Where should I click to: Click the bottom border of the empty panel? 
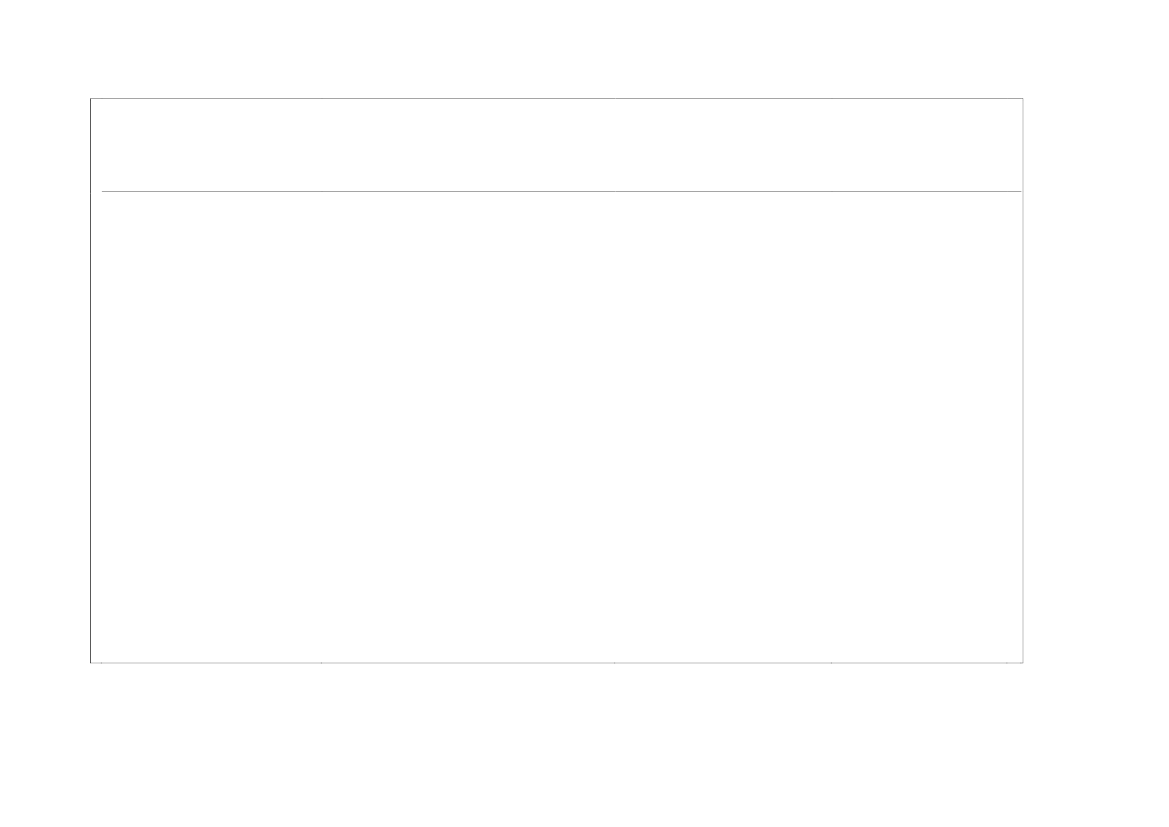coord(557,662)
